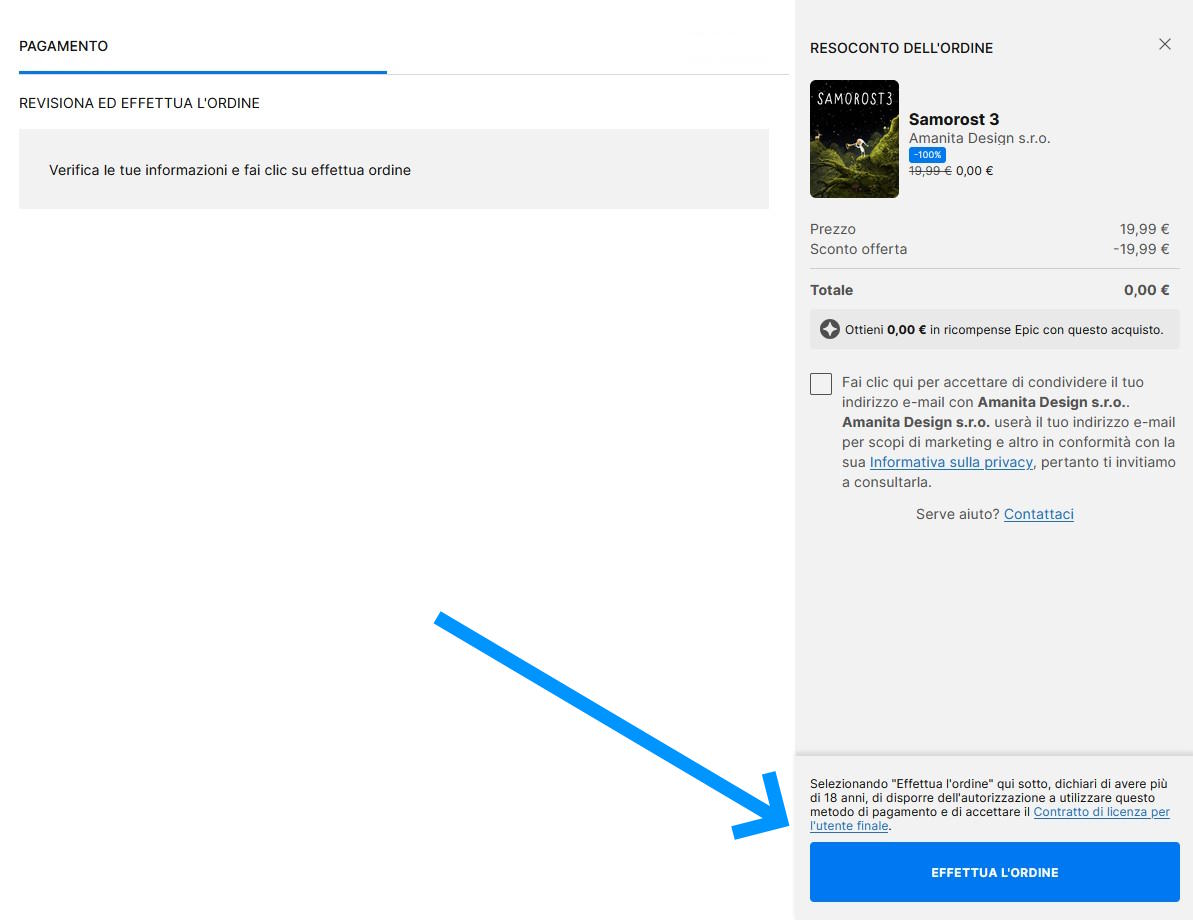Screen dimensions: 1193x920
Task: Click the -100% discount badge
Action: 927,155
